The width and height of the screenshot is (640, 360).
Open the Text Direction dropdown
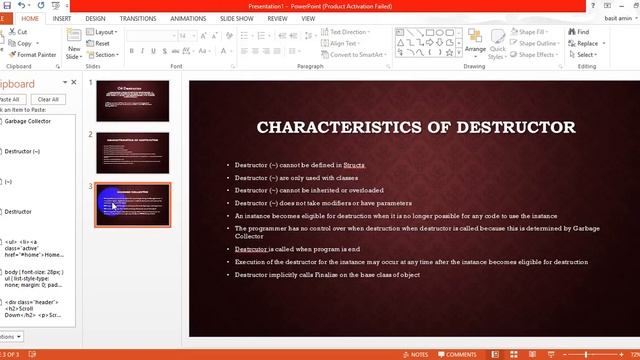coord(345,32)
